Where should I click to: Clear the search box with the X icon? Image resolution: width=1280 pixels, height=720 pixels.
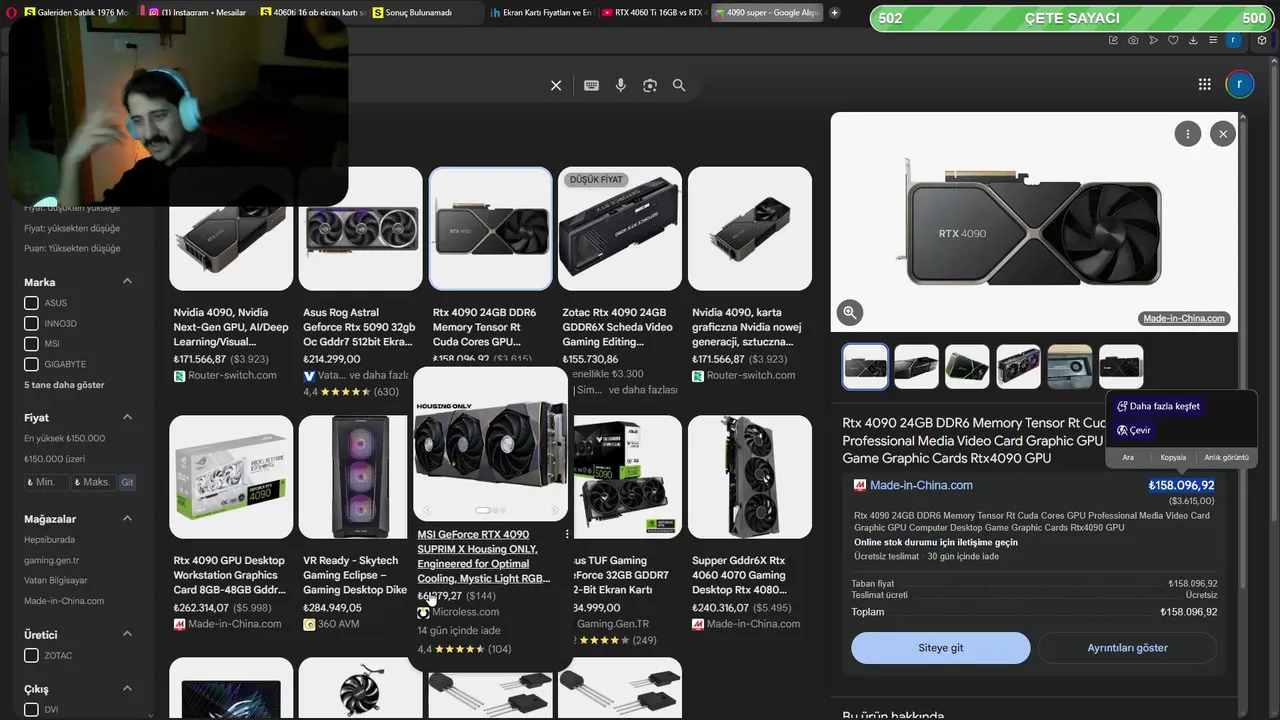(x=556, y=86)
